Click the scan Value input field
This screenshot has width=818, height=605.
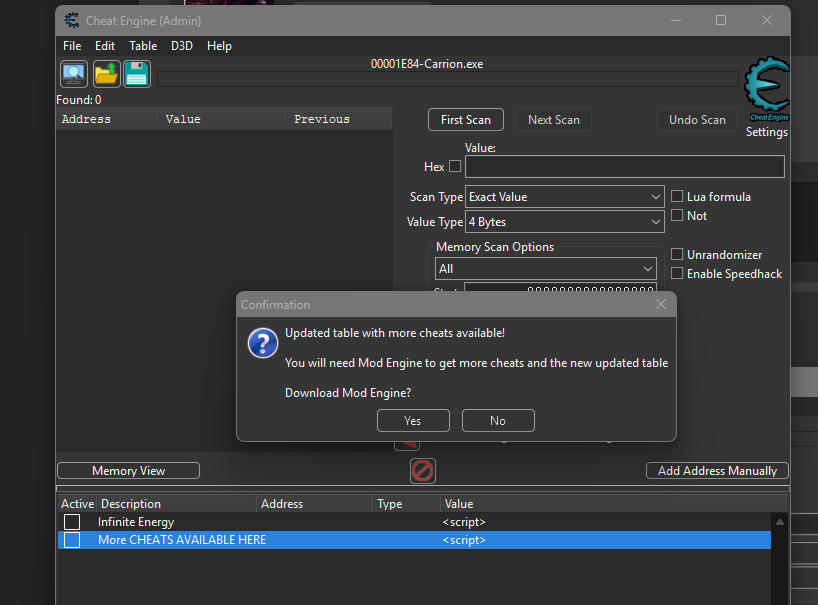[624, 167]
